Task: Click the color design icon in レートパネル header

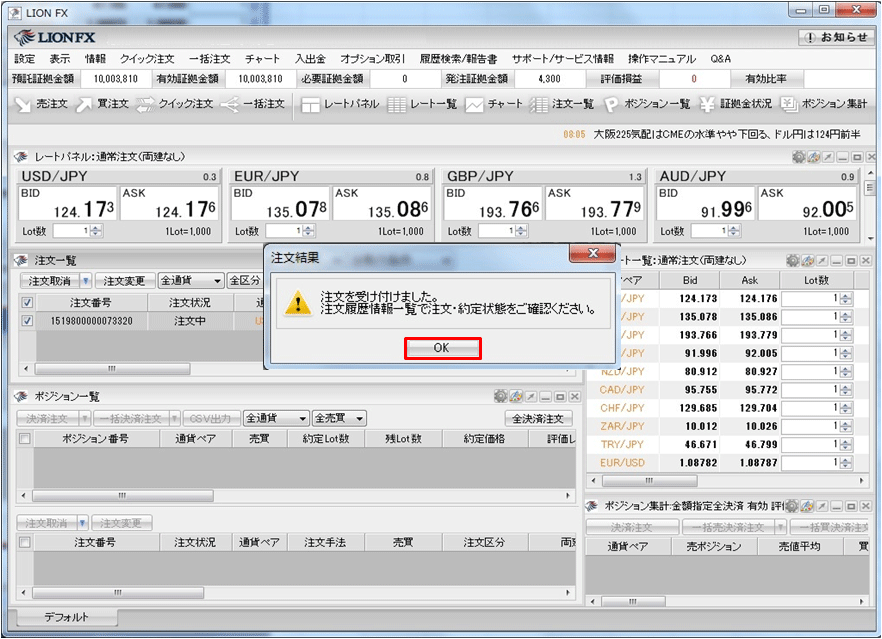Action: click(x=813, y=157)
